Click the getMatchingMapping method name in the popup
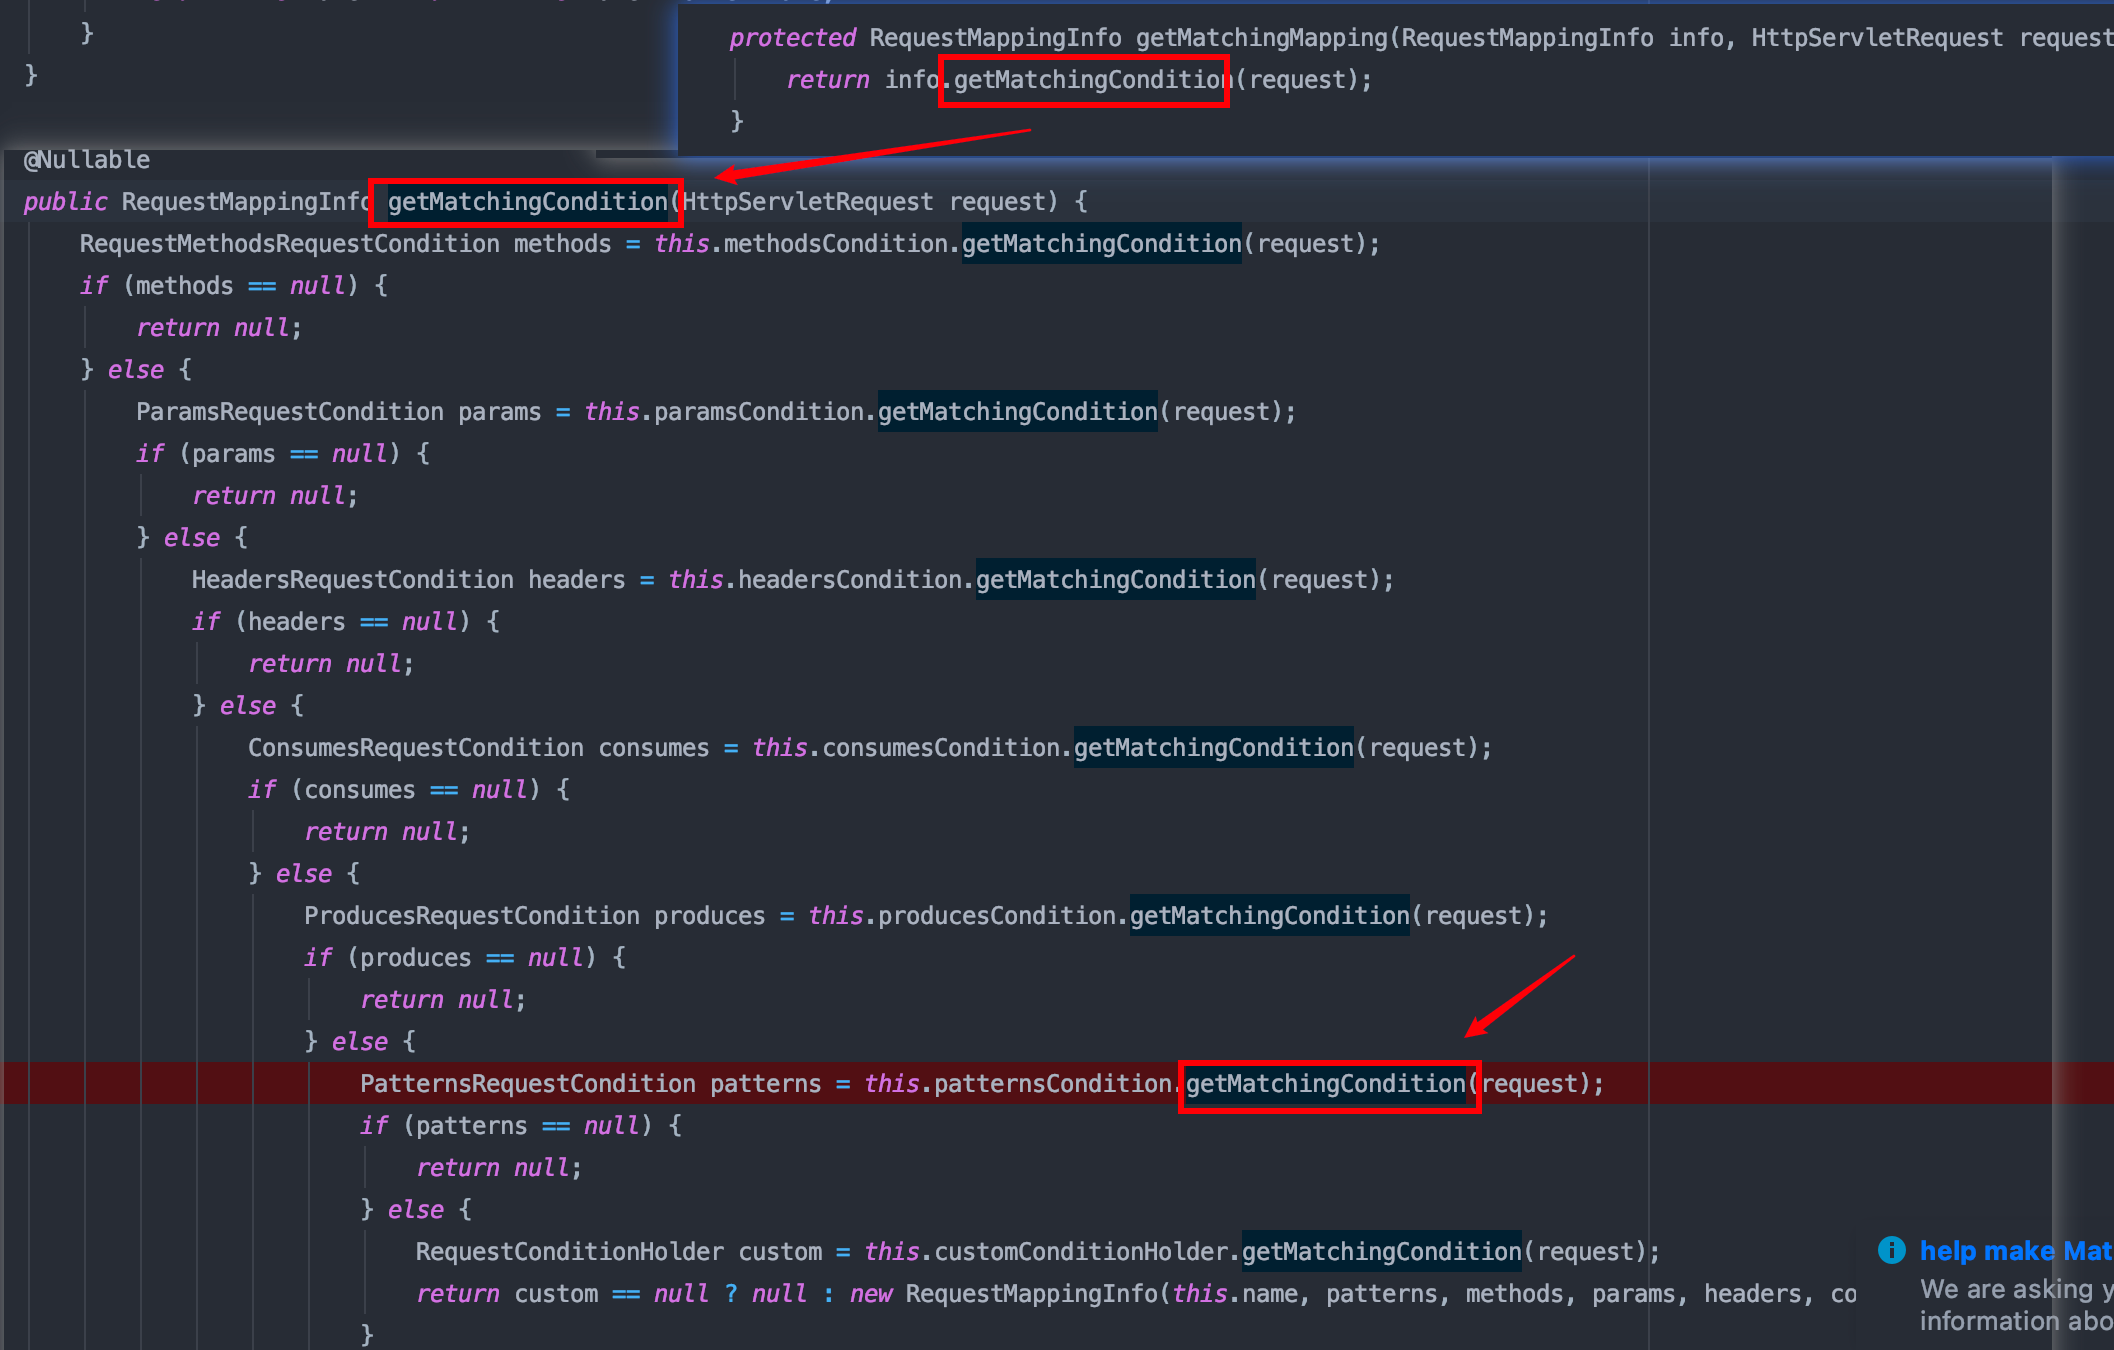The image size is (2114, 1350). (1262, 38)
